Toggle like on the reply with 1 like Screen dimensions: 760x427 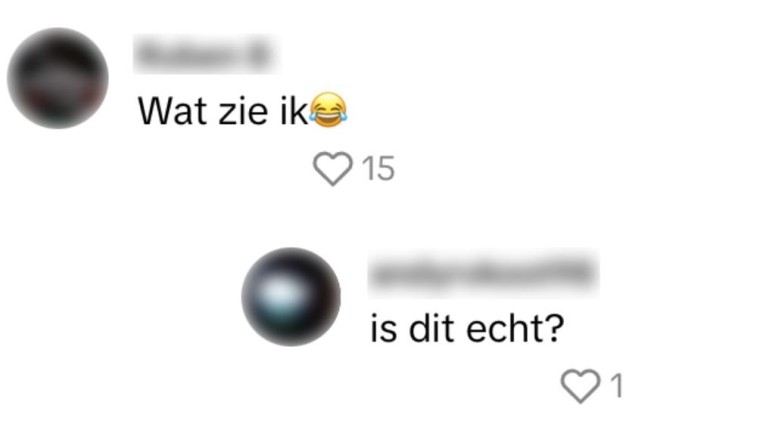click(580, 386)
